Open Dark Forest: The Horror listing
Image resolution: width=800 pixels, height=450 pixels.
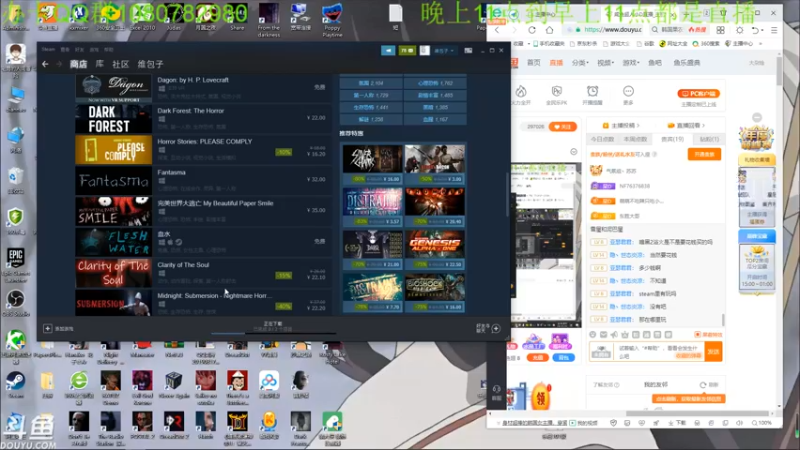pos(202,118)
